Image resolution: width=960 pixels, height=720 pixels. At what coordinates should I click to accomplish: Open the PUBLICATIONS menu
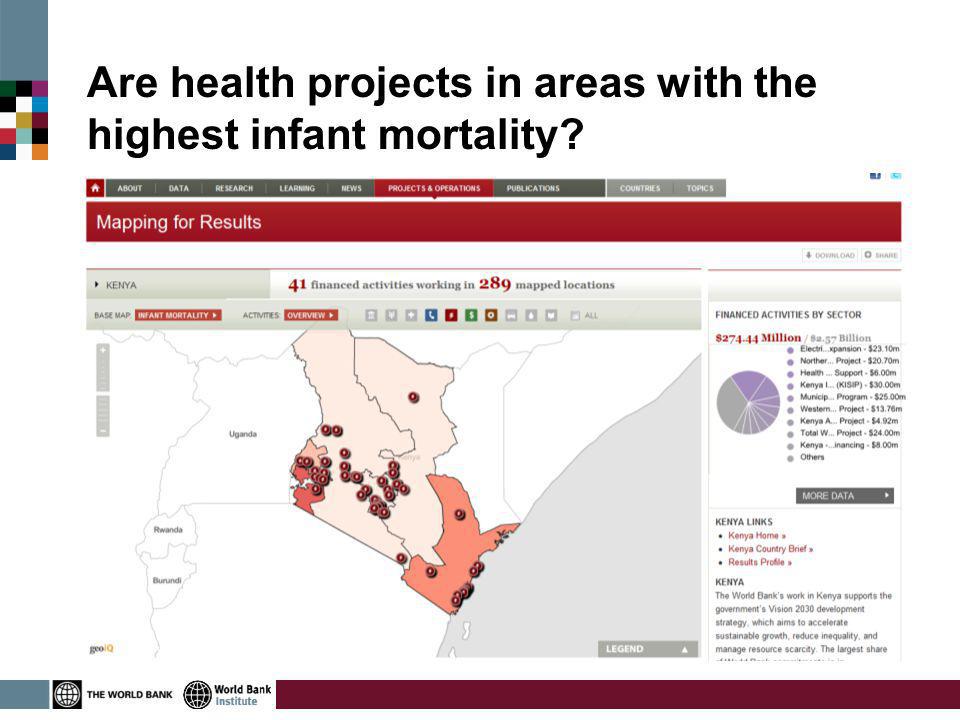pyautogui.click(x=533, y=188)
